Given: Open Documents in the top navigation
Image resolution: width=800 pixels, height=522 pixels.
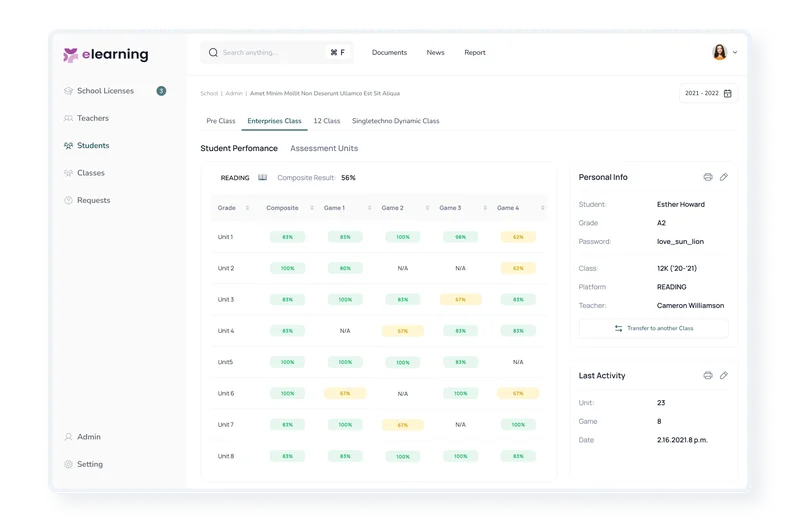Looking at the screenshot, I should click(389, 53).
